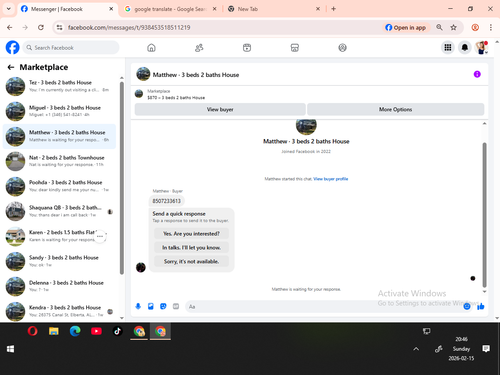Open Sandy 3 beds 2 baths conversation
This screenshot has height=375, width=500.
(x=59, y=261)
